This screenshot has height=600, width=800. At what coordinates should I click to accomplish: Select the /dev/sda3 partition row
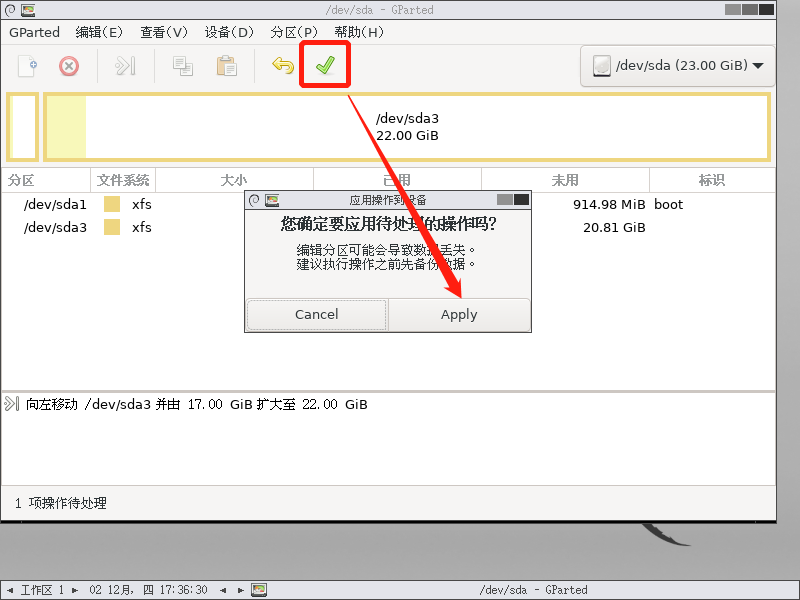pos(54,227)
